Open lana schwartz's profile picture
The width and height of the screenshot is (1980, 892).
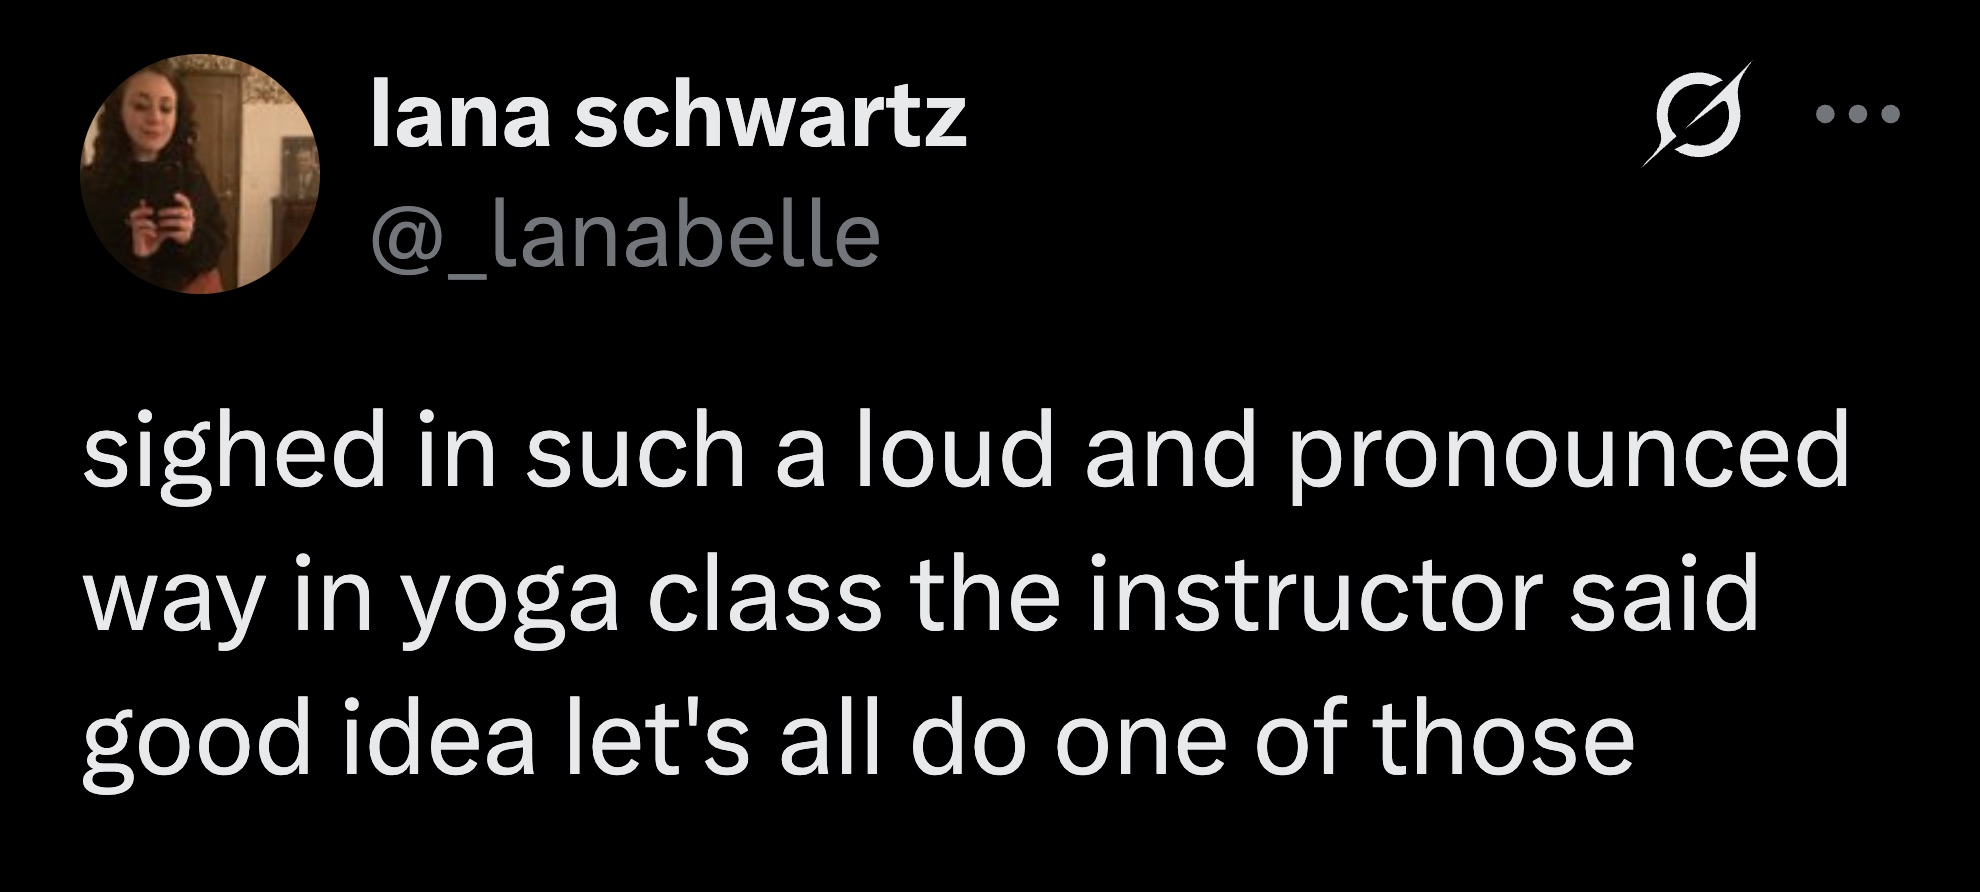[x=199, y=174]
